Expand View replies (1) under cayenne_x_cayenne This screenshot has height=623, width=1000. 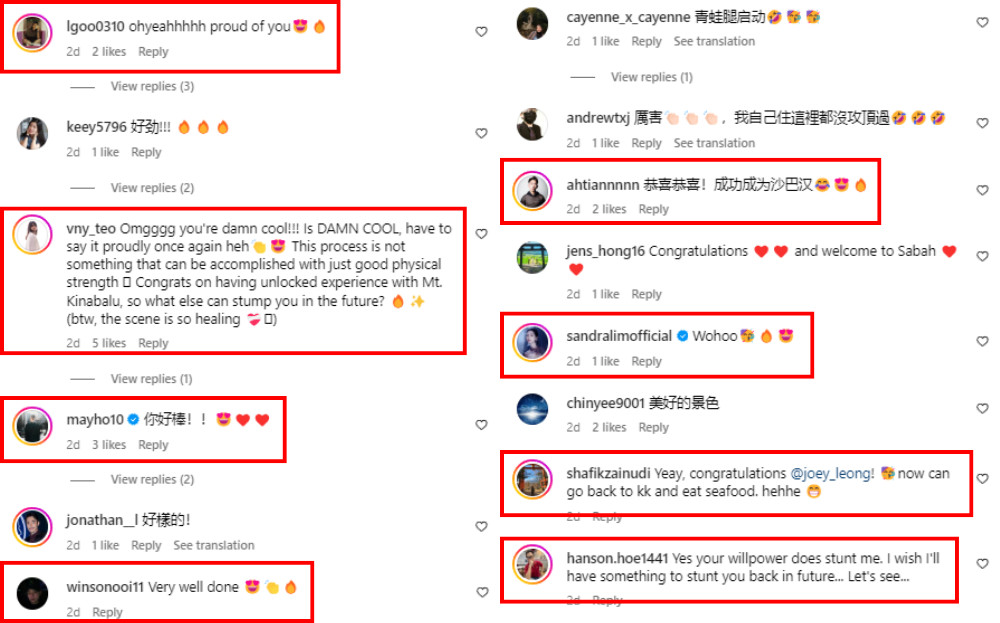[652, 77]
